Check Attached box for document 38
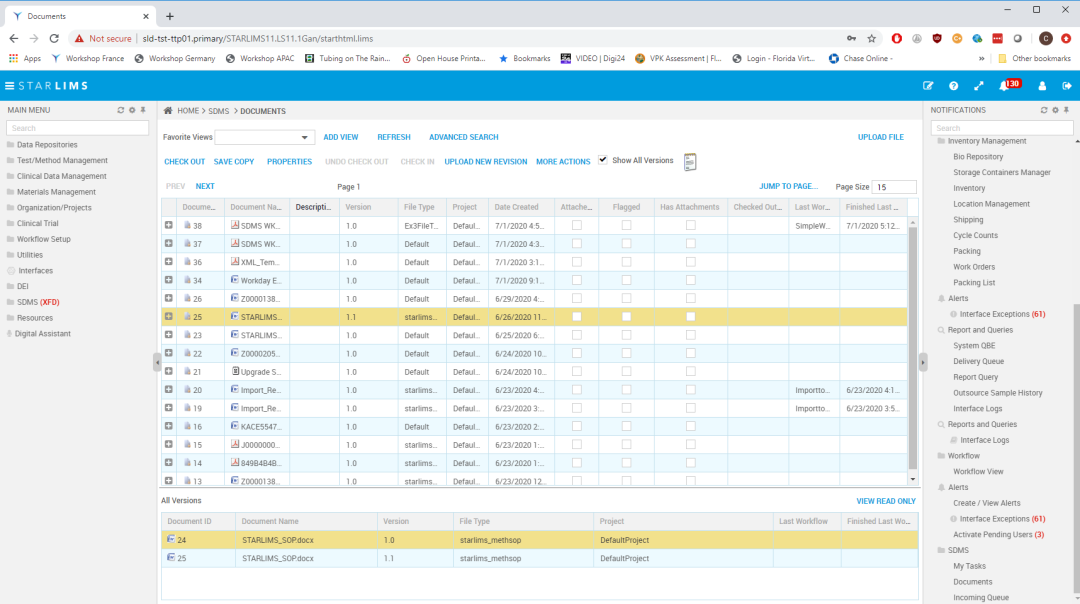 pyautogui.click(x=577, y=225)
